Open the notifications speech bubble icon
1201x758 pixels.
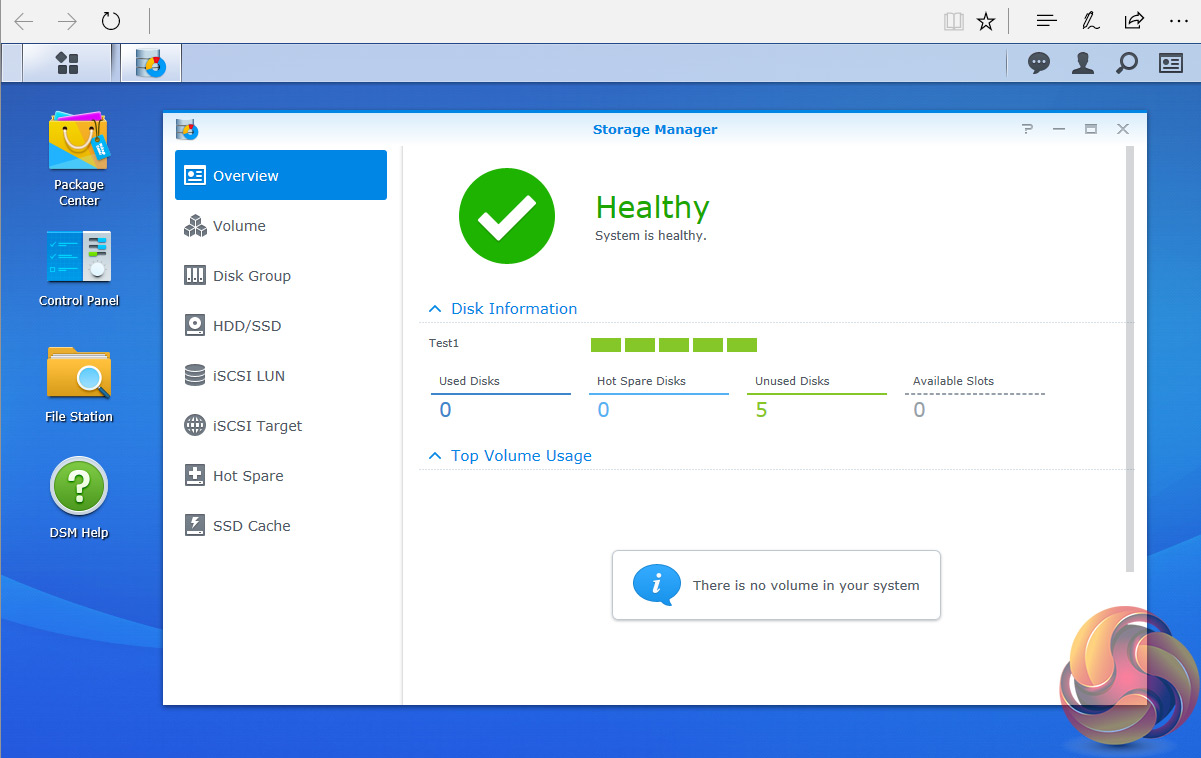1039,63
